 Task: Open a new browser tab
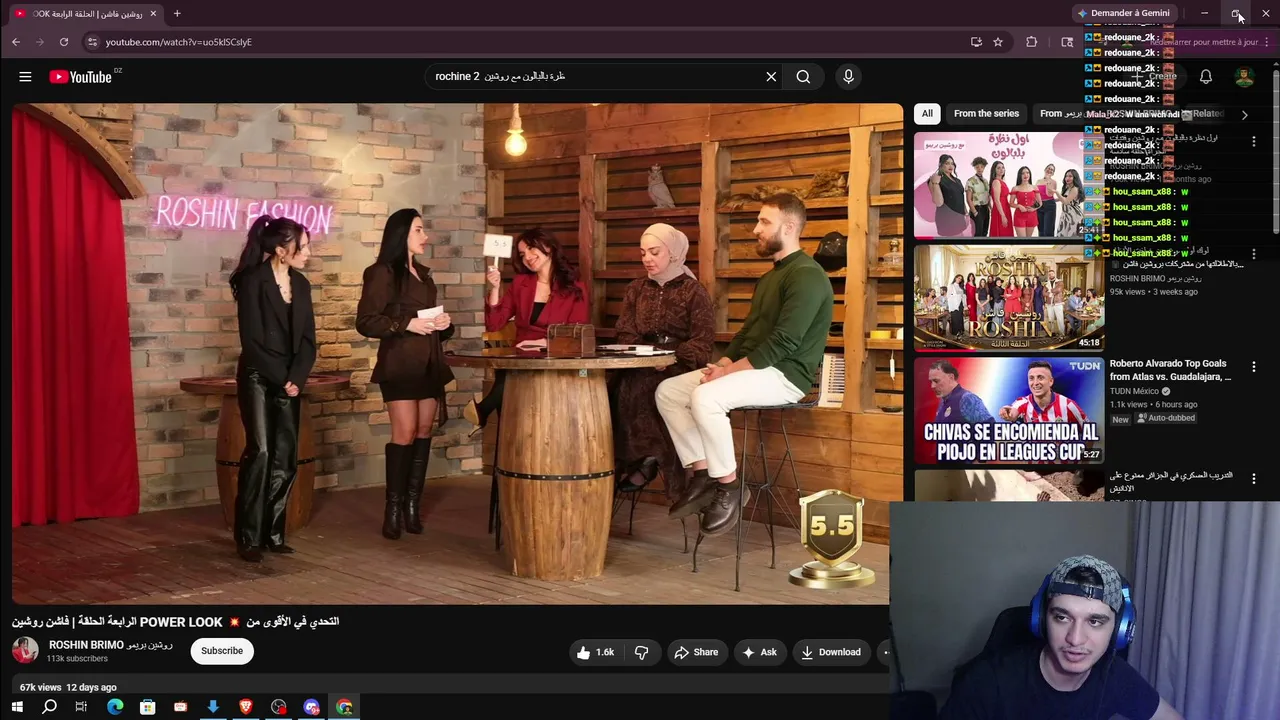(x=177, y=14)
